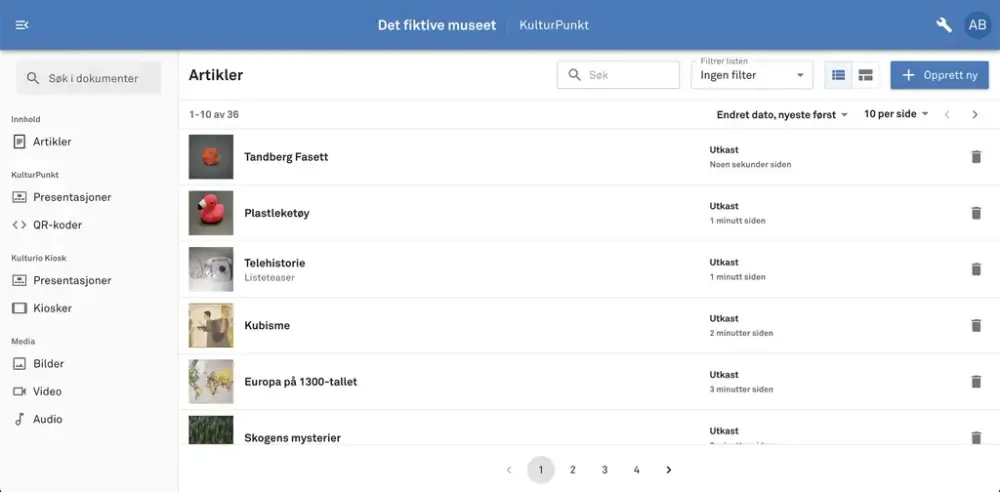1000x492 pixels.
Task: Expand the sort order dropdown
Action: [782, 115]
